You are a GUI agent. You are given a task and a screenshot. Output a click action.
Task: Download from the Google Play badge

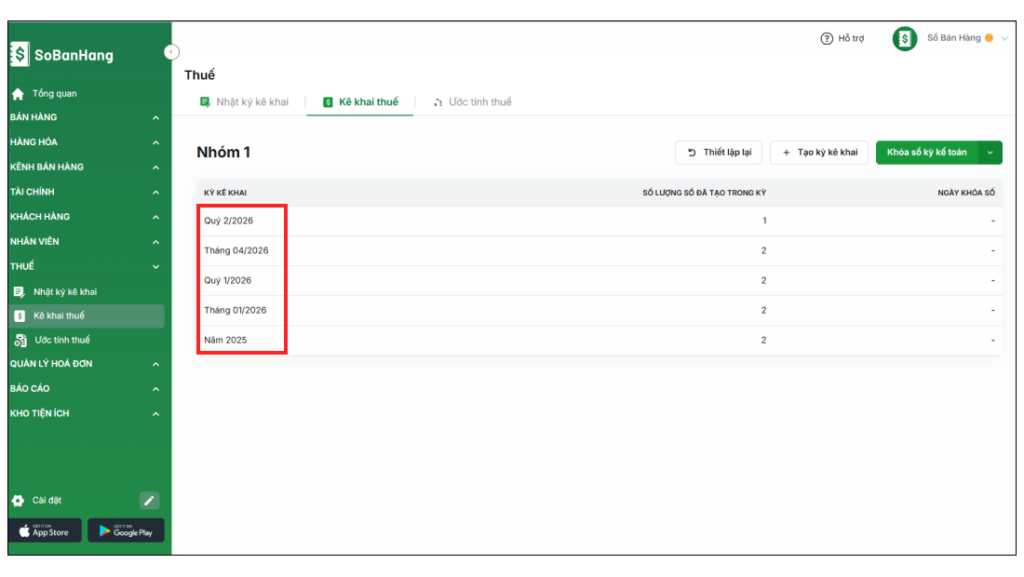(125, 531)
